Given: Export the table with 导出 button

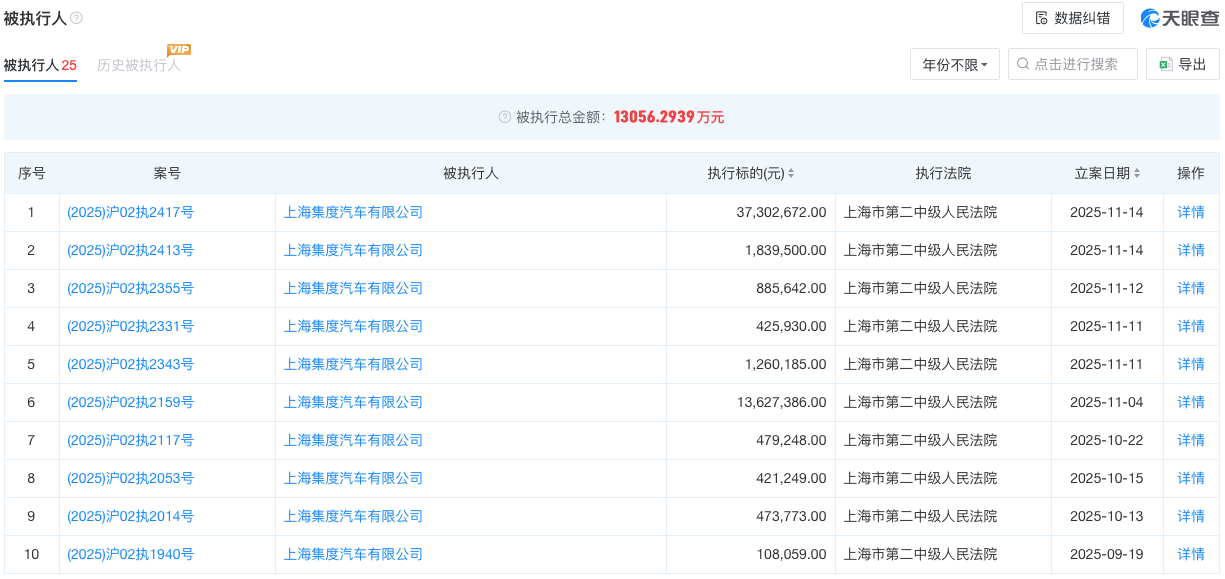Looking at the screenshot, I should pos(1182,64).
